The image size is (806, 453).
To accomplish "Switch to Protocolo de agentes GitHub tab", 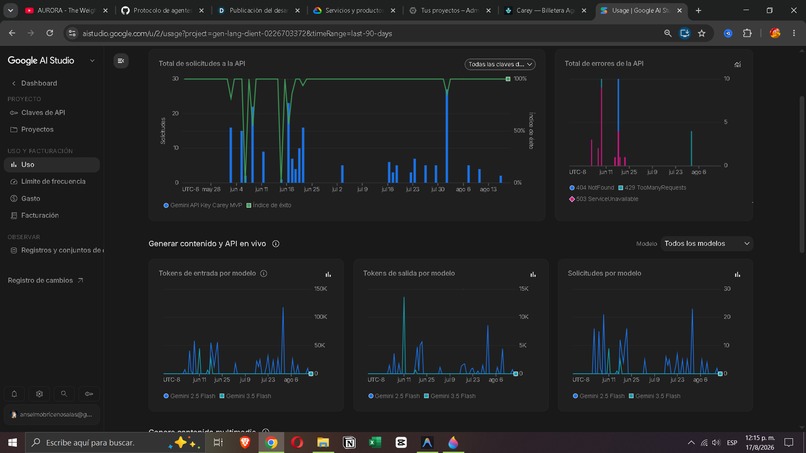I will (162, 10).
